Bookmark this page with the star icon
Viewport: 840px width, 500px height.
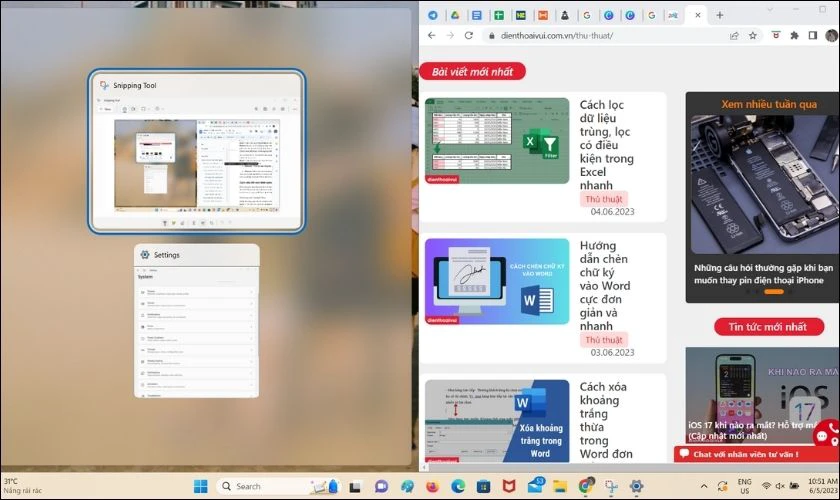point(753,35)
